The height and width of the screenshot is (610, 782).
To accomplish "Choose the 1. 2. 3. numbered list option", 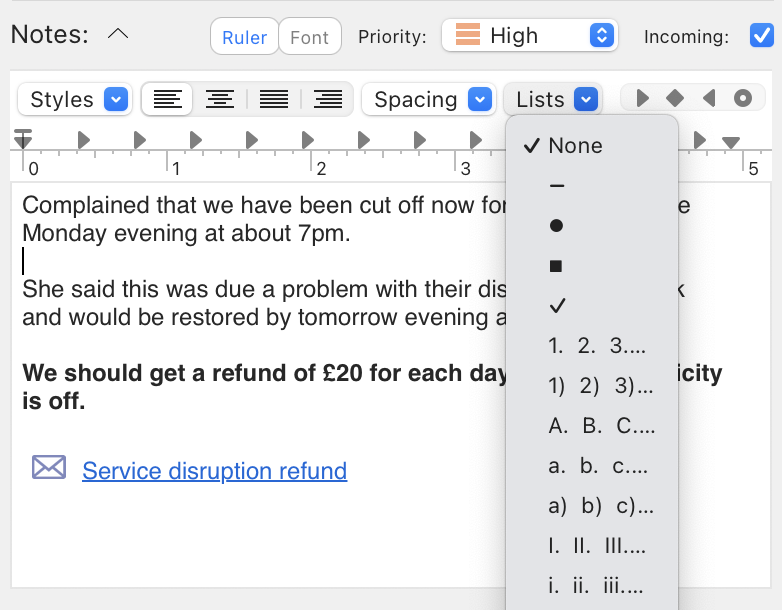I will 597,346.
